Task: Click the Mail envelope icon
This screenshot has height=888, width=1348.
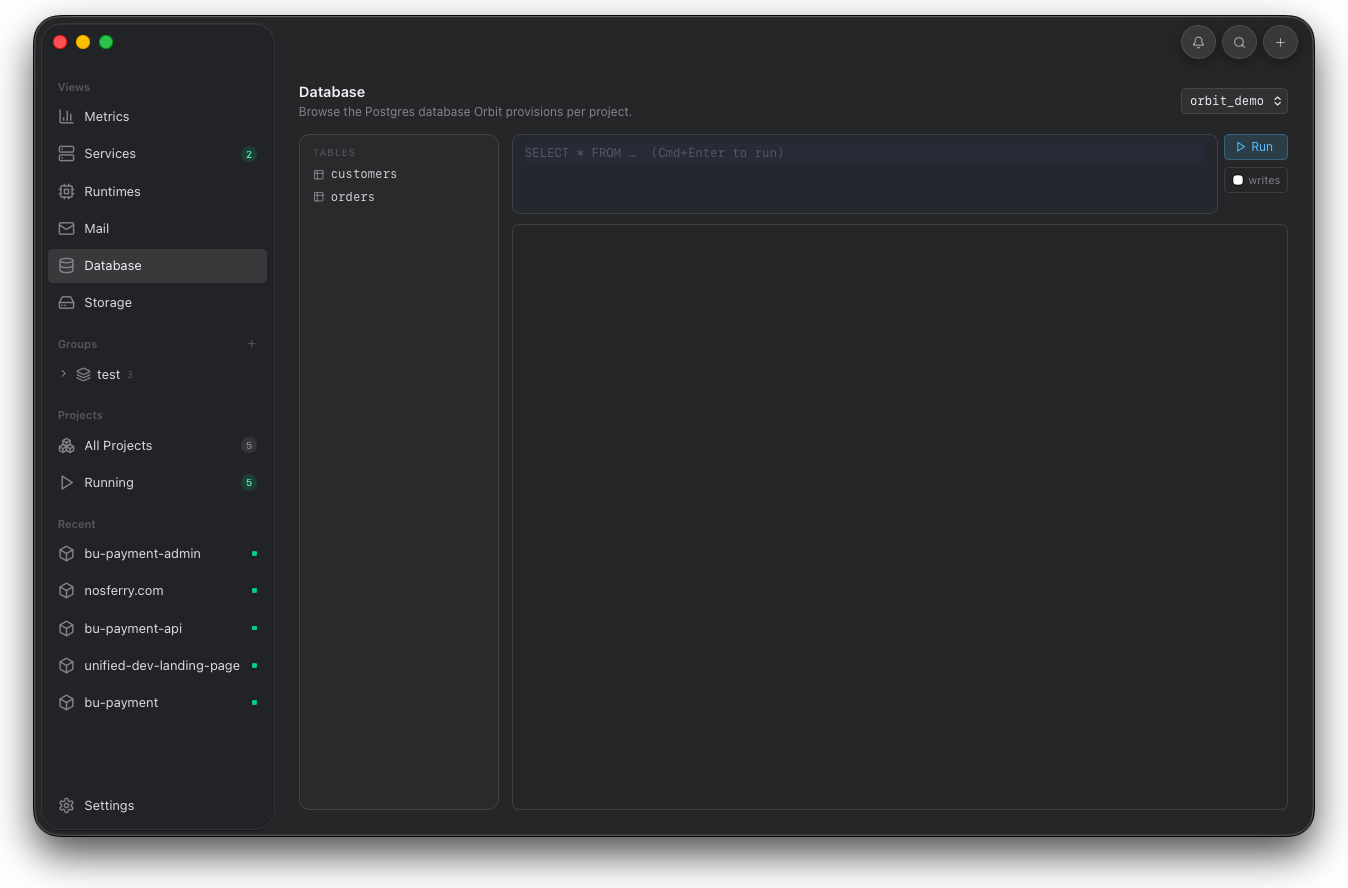Action: (66, 228)
